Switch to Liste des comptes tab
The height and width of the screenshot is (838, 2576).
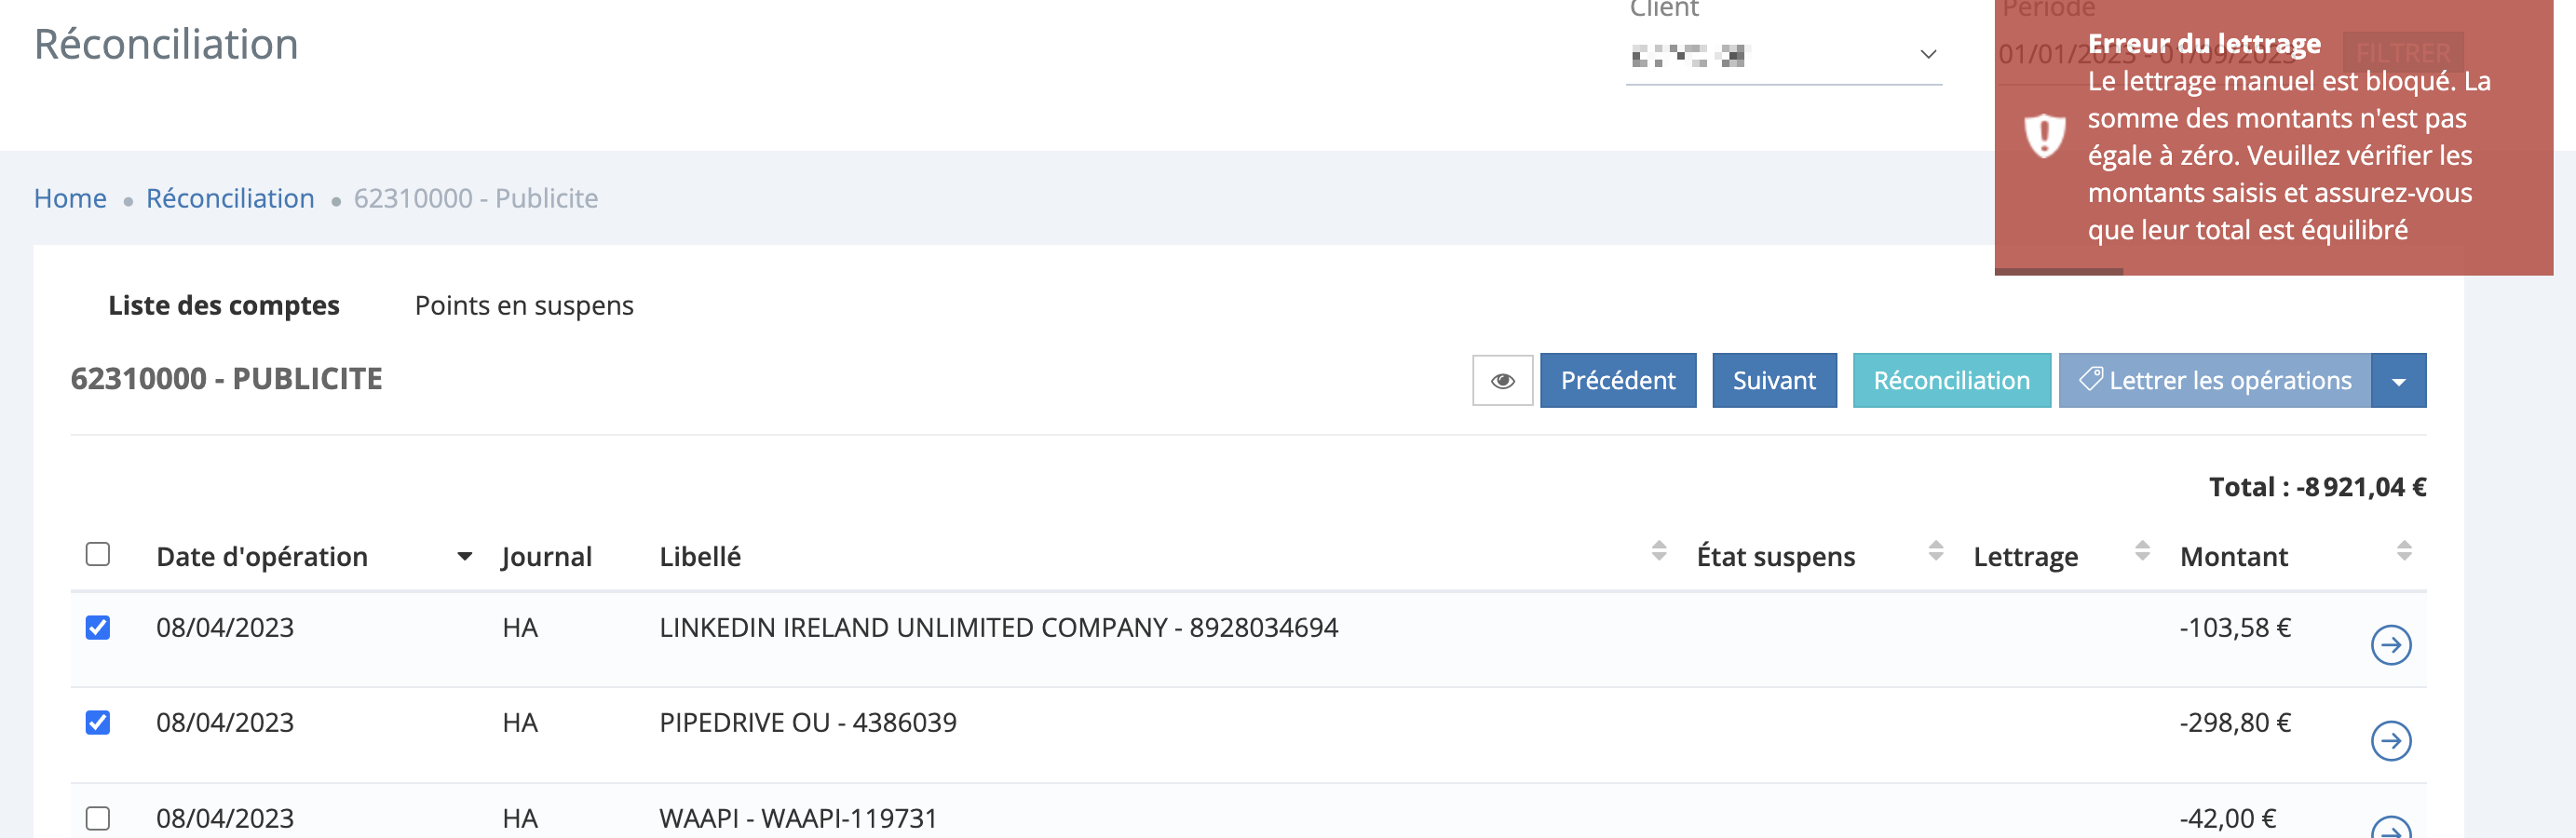(x=224, y=305)
